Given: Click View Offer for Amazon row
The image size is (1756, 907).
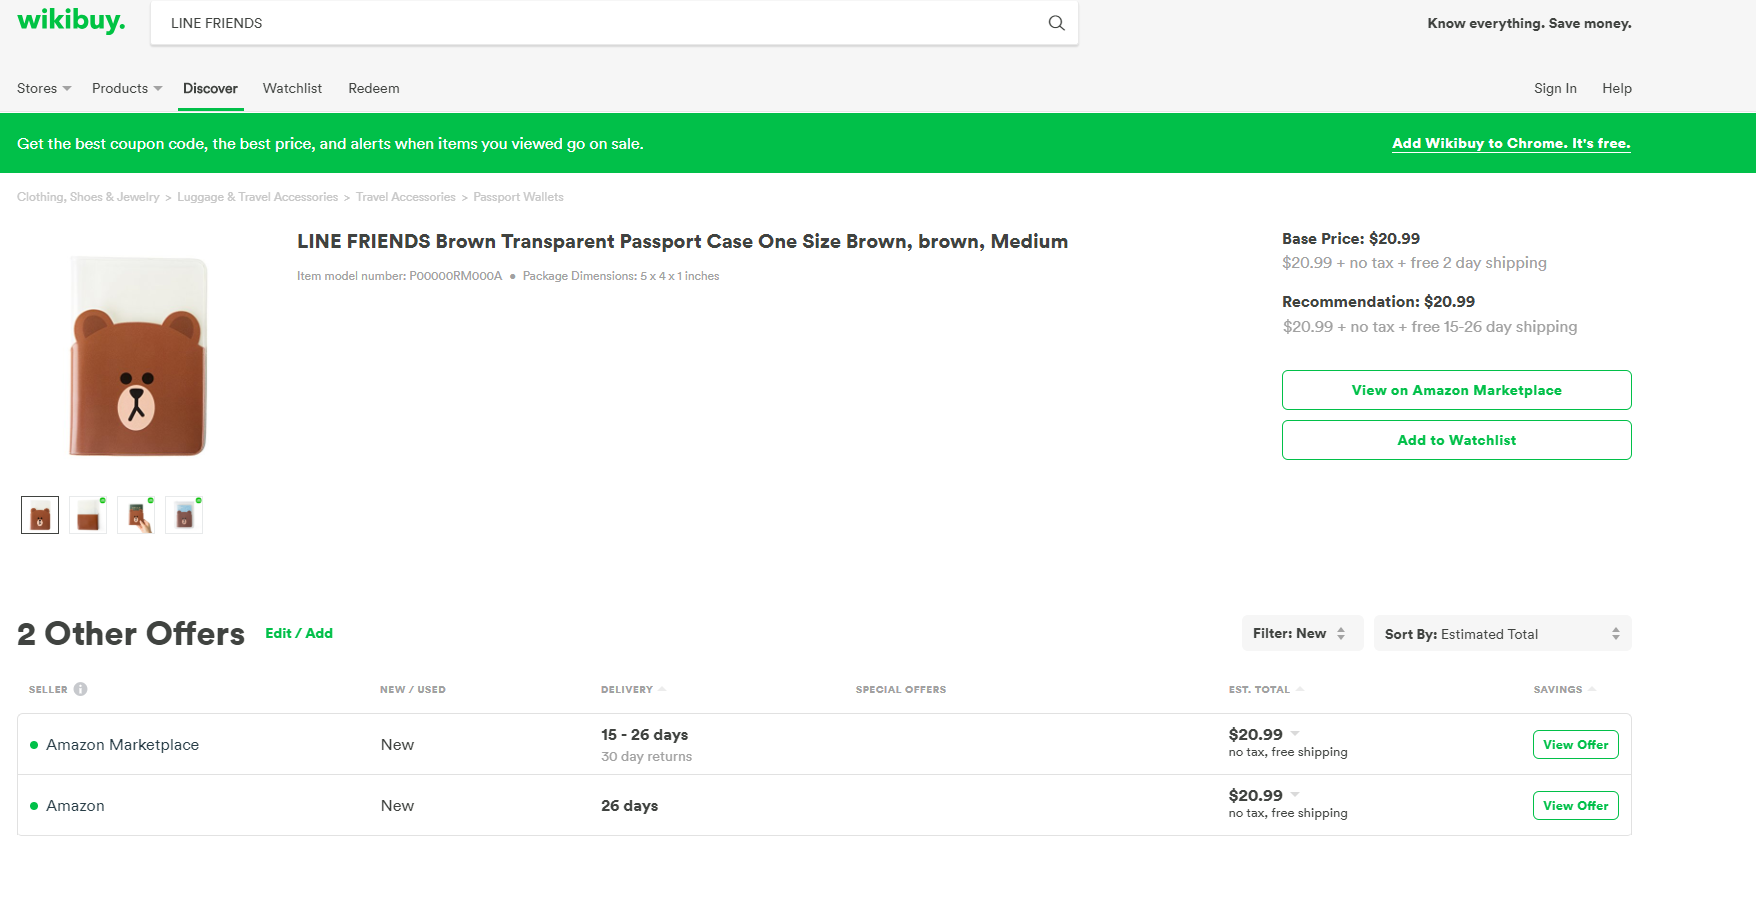Looking at the screenshot, I should click(x=1575, y=806).
